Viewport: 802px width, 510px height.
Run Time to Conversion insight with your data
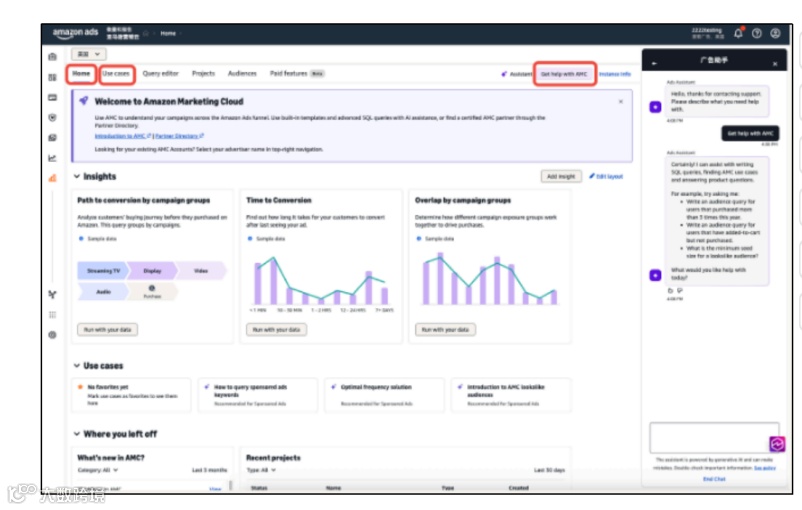[276, 330]
